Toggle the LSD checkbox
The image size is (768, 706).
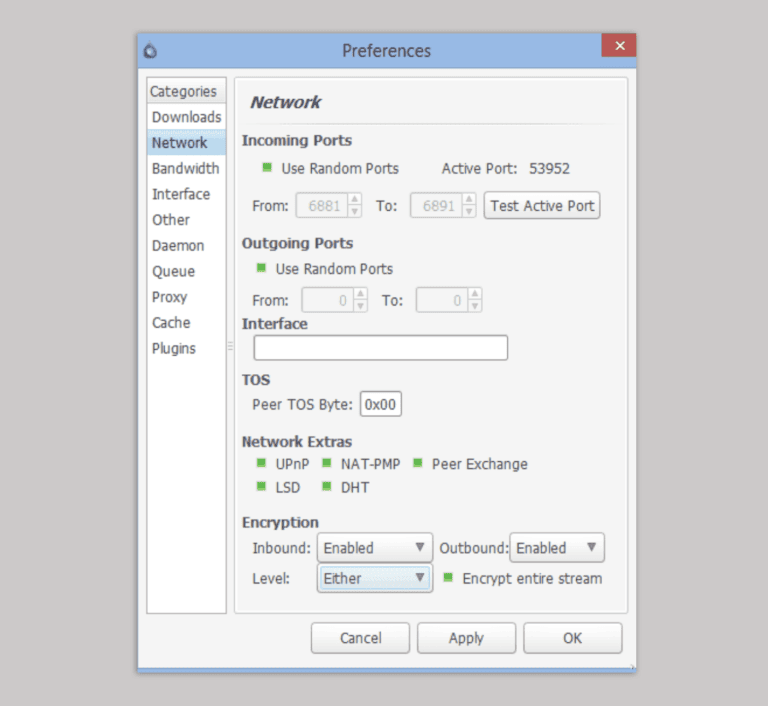point(262,486)
